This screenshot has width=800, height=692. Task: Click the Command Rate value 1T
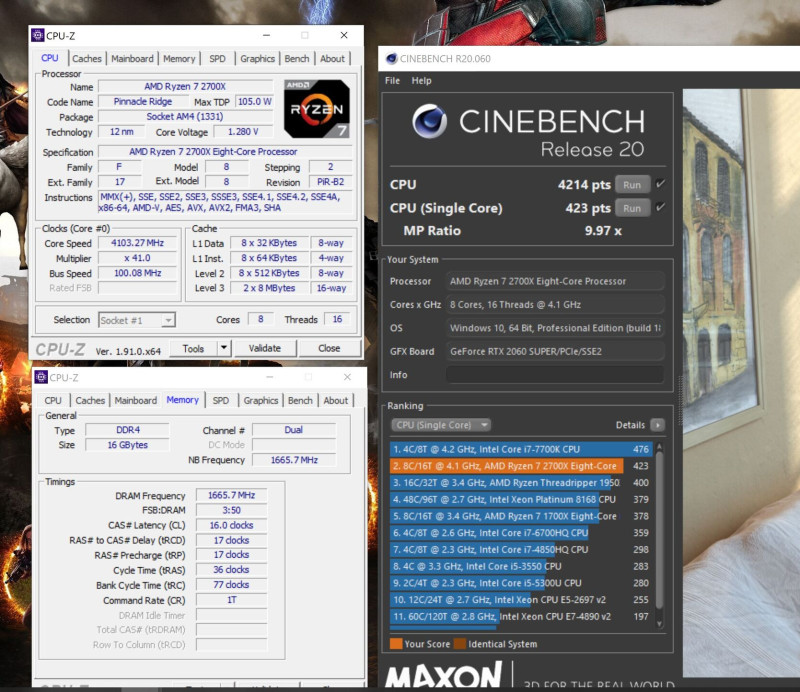pos(232,600)
